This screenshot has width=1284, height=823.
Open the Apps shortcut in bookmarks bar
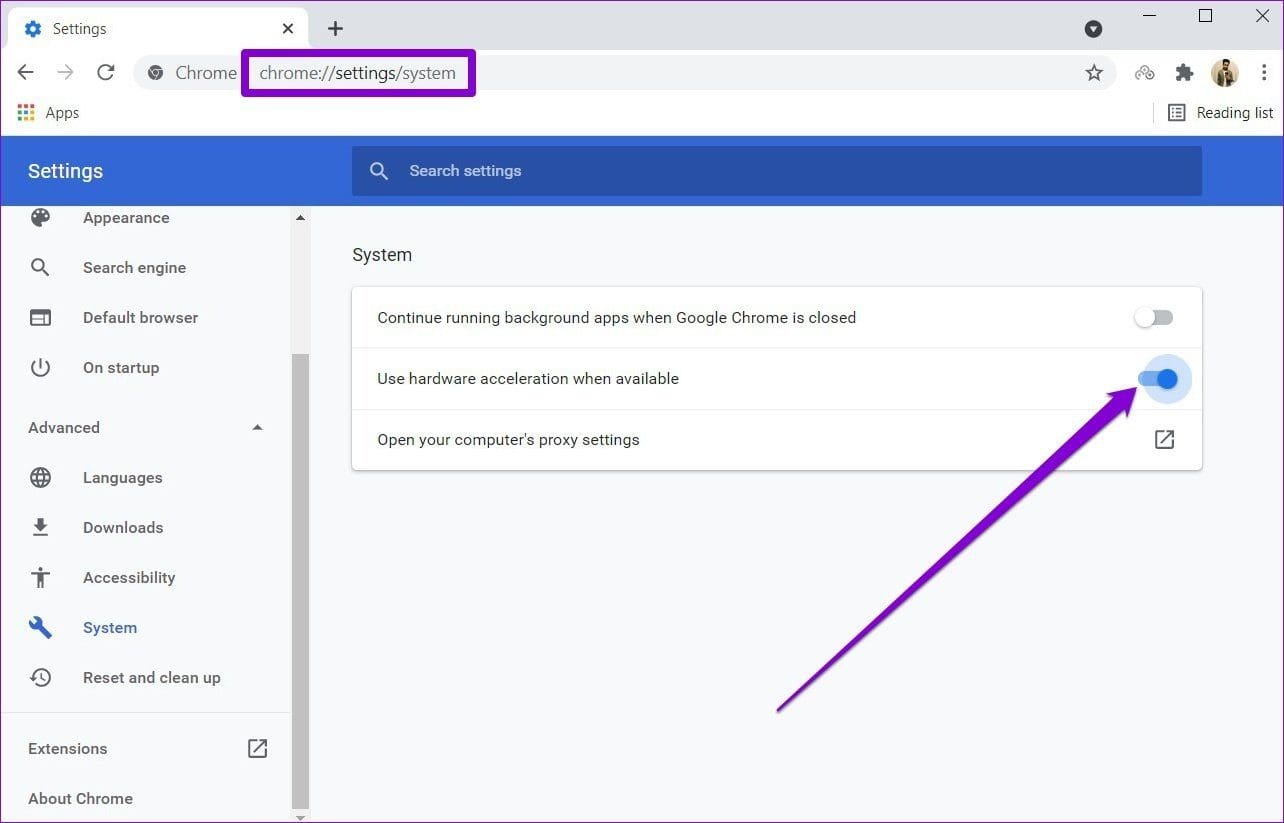click(48, 113)
